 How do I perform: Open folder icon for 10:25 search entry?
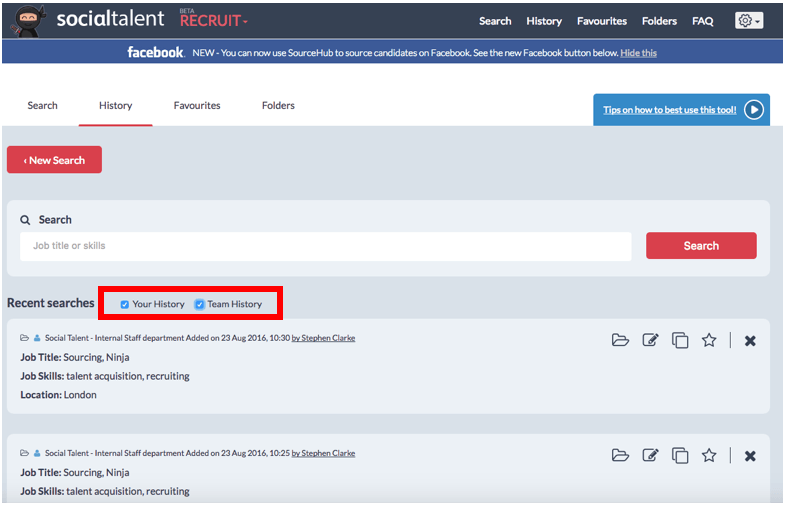click(620, 455)
